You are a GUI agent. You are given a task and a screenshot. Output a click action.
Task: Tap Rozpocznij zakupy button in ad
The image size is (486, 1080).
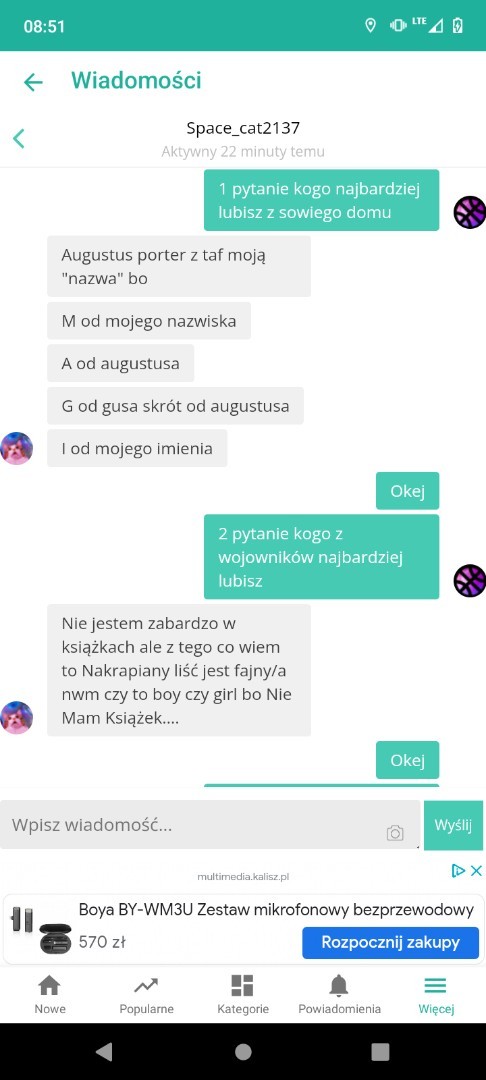pyautogui.click(x=390, y=942)
